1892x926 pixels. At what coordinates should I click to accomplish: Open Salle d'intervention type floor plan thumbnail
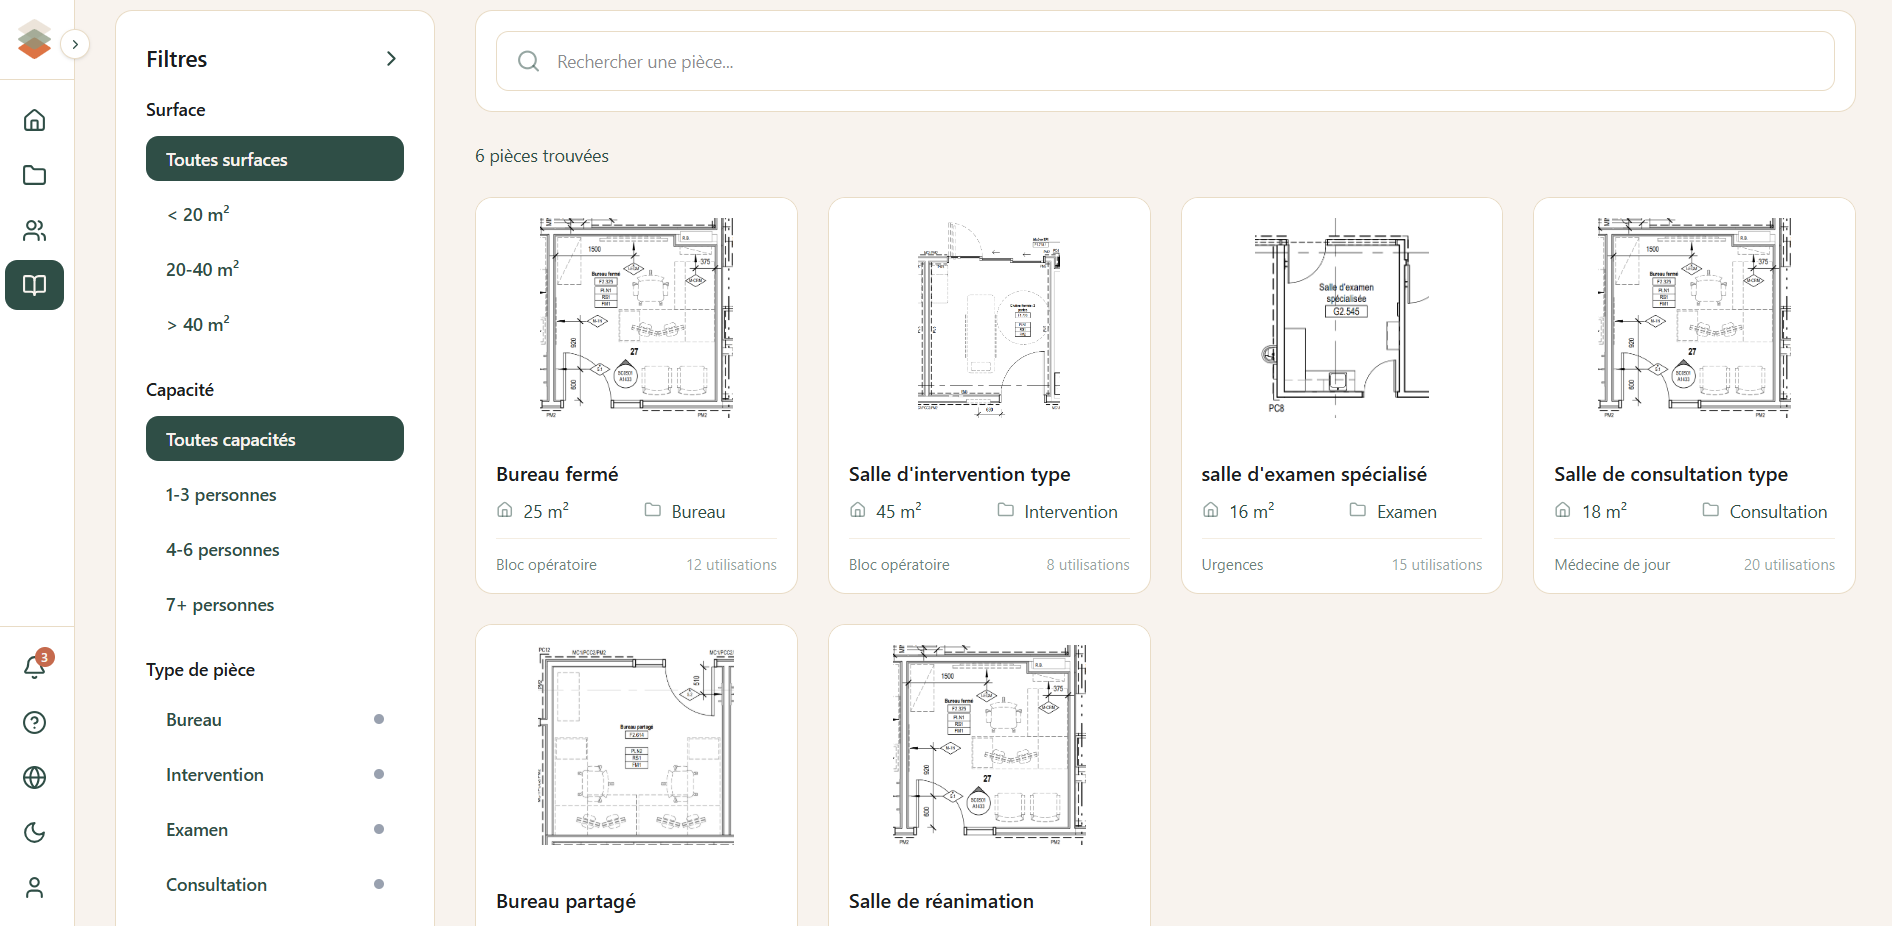989,318
